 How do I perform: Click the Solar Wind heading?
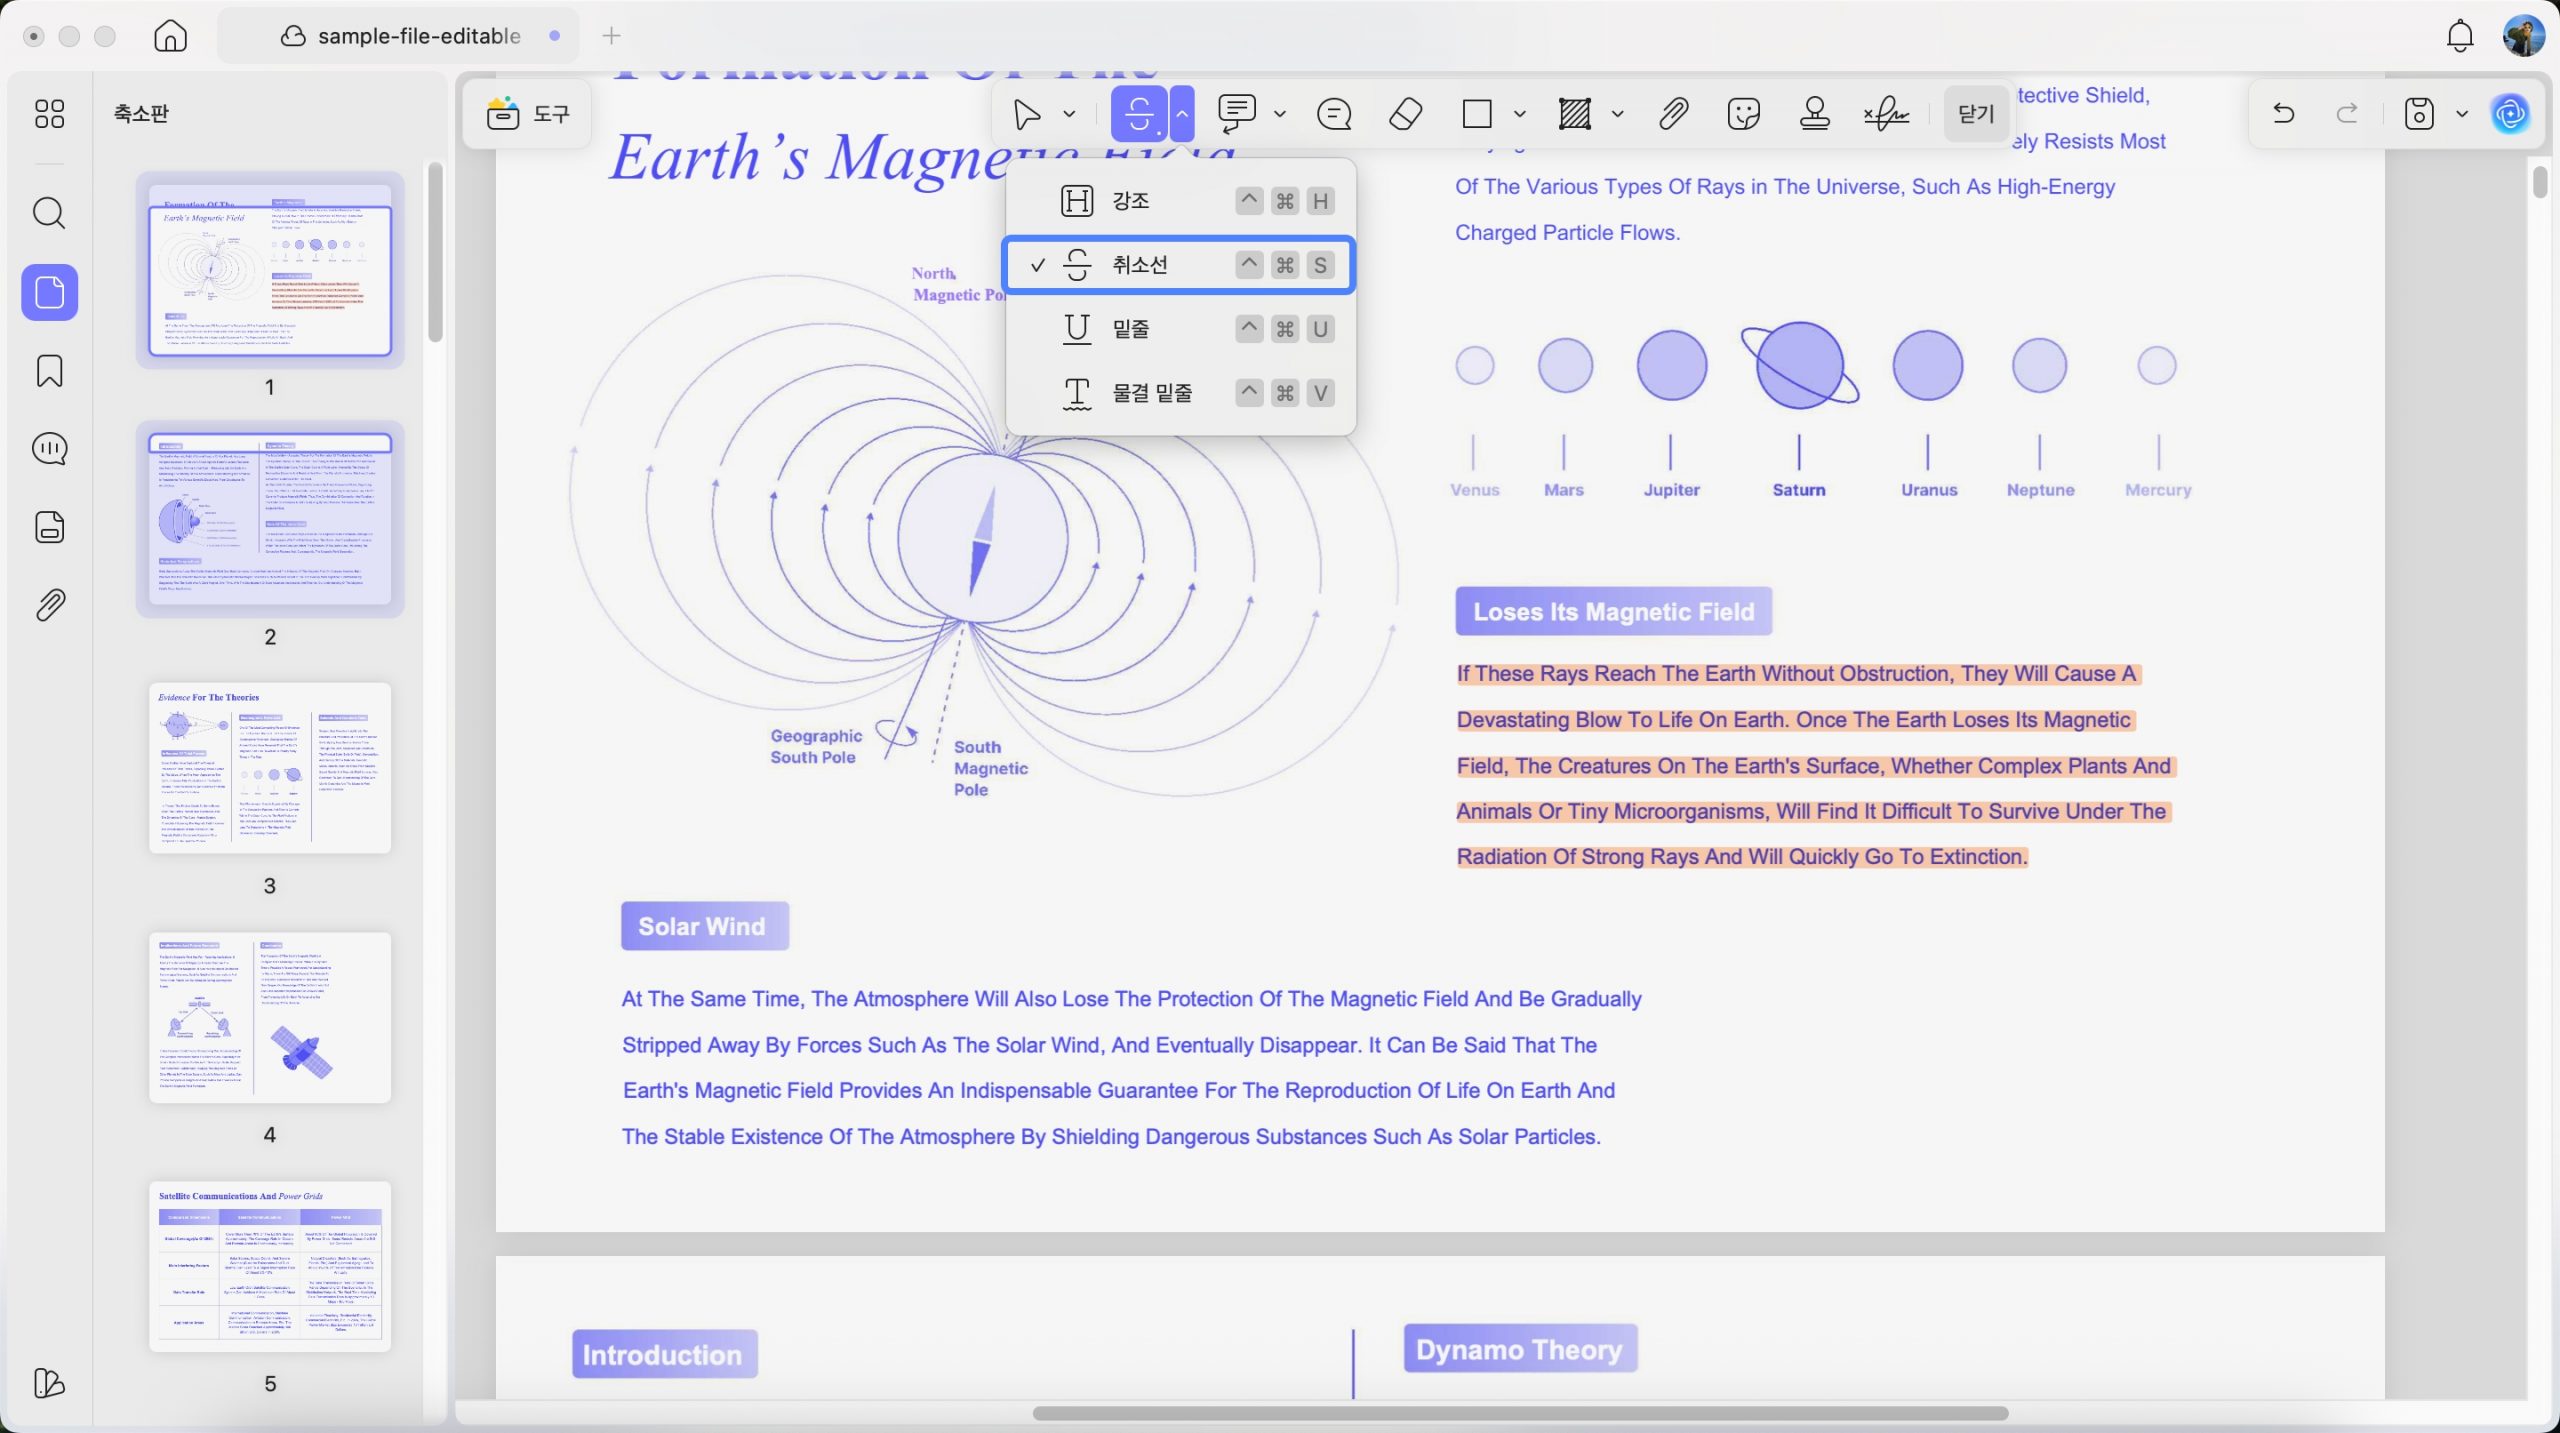point(704,926)
